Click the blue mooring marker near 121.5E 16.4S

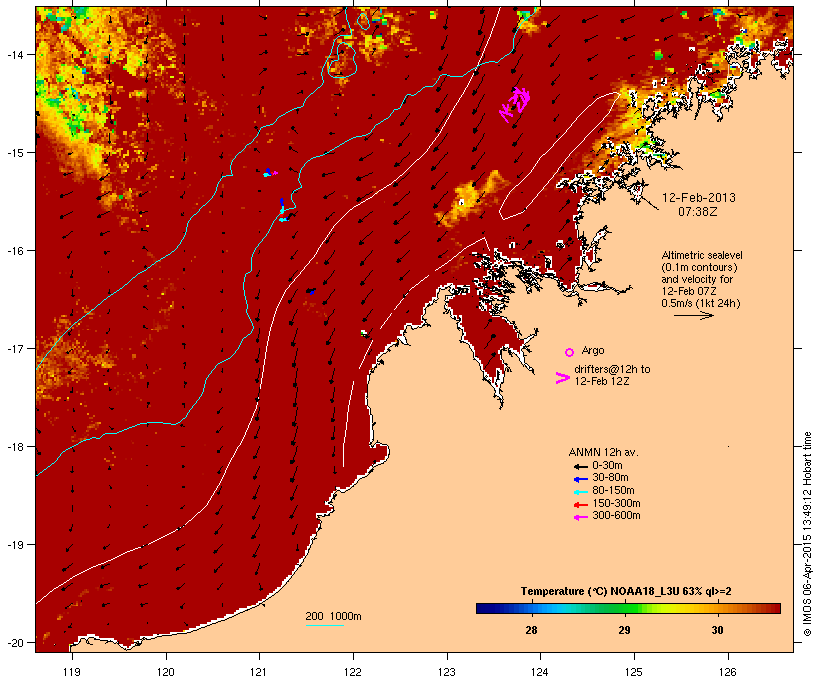(x=311, y=291)
